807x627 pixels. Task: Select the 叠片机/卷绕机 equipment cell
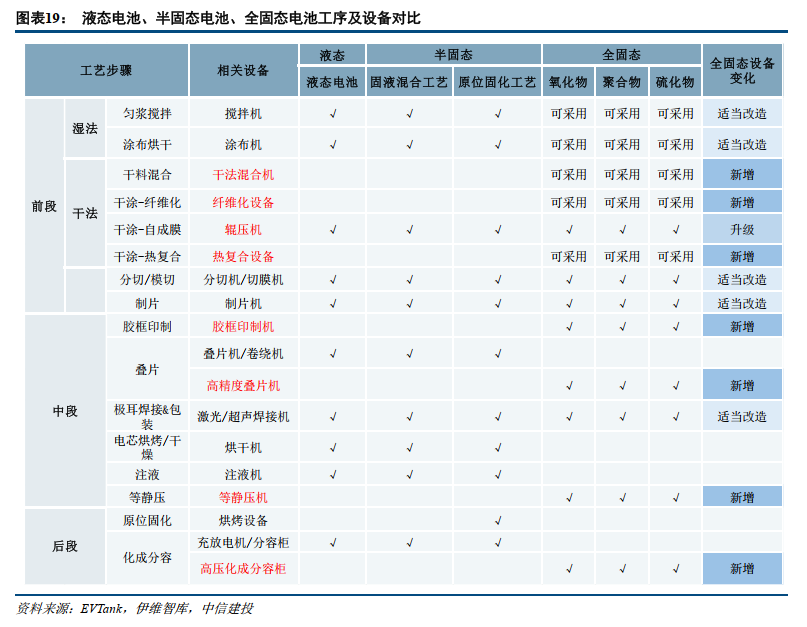243,353
